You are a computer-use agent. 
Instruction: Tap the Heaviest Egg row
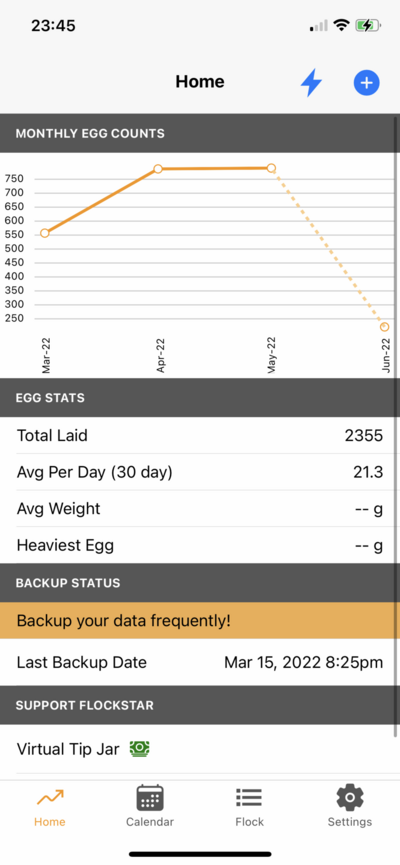[x=200, y=546]
